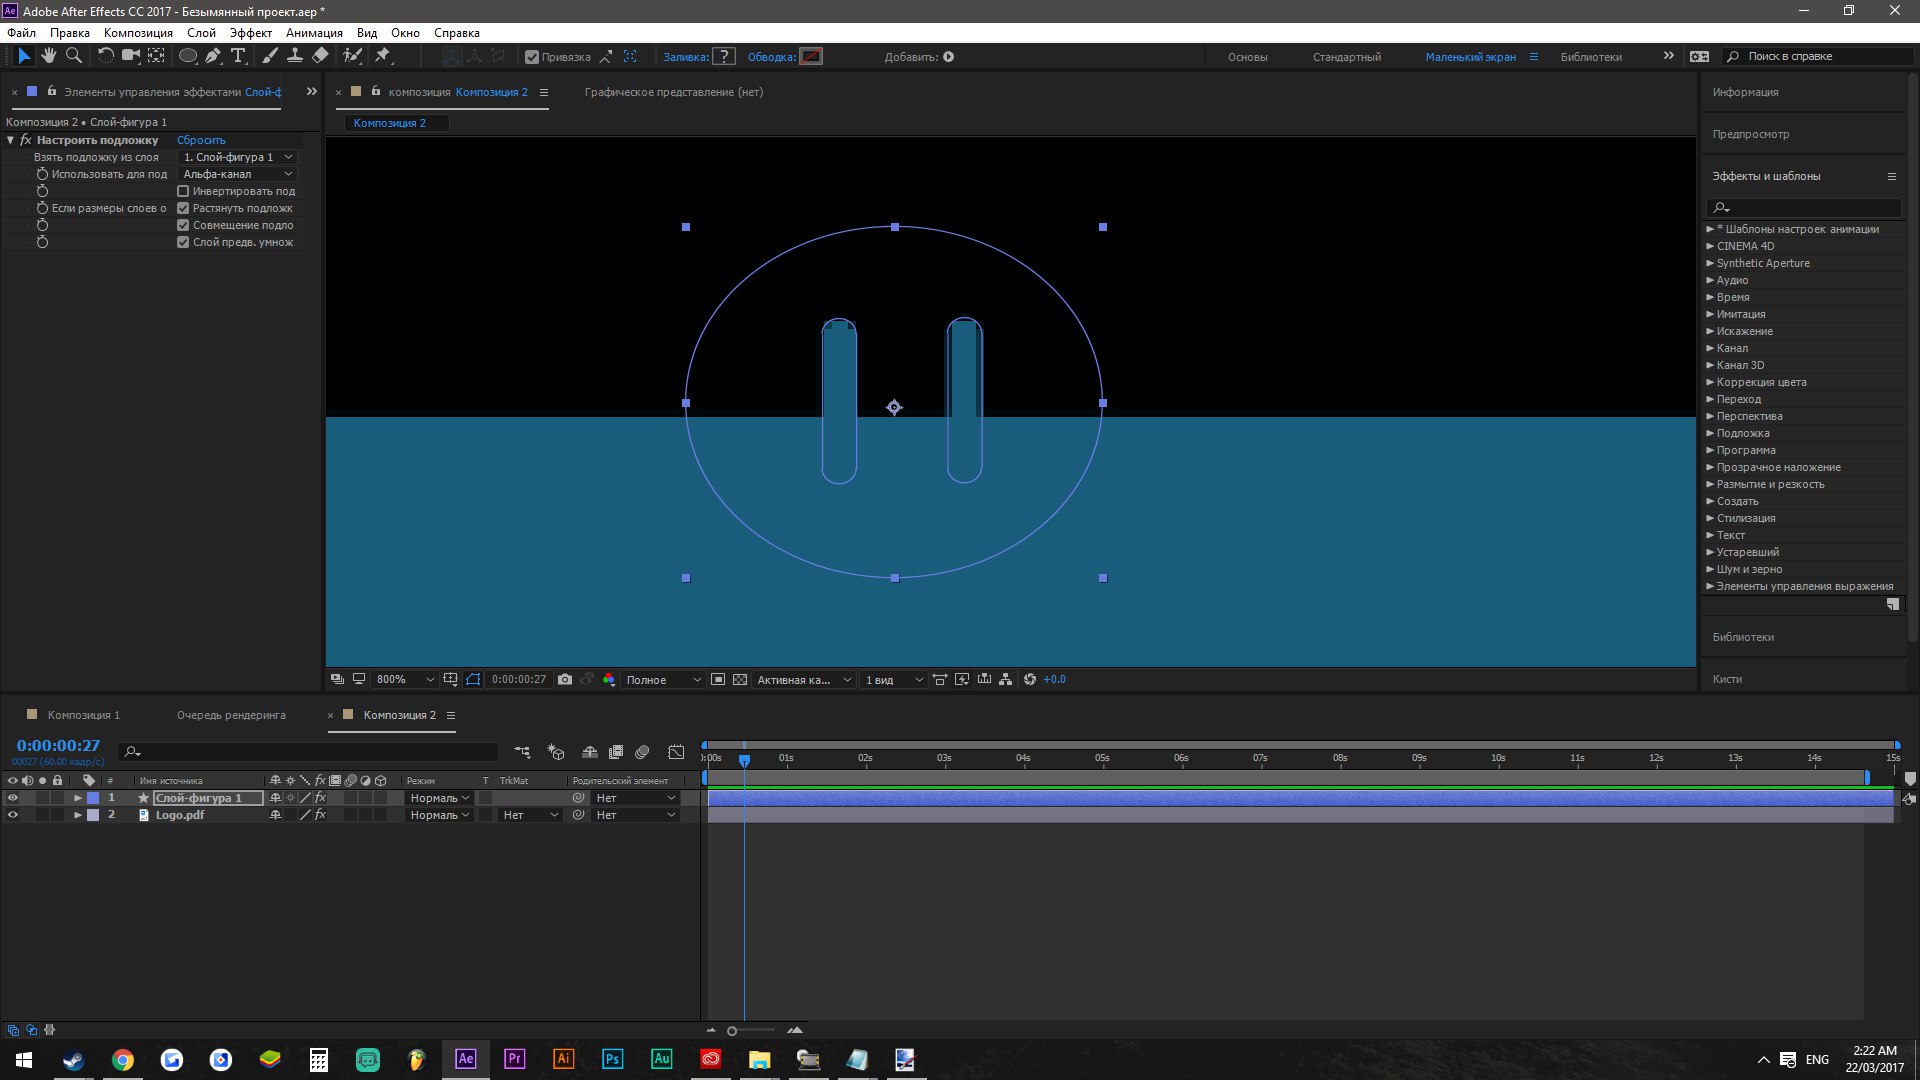Select the Brush tool
The height and width of the screenshot is (1080, 1920).
click(269, 56)
